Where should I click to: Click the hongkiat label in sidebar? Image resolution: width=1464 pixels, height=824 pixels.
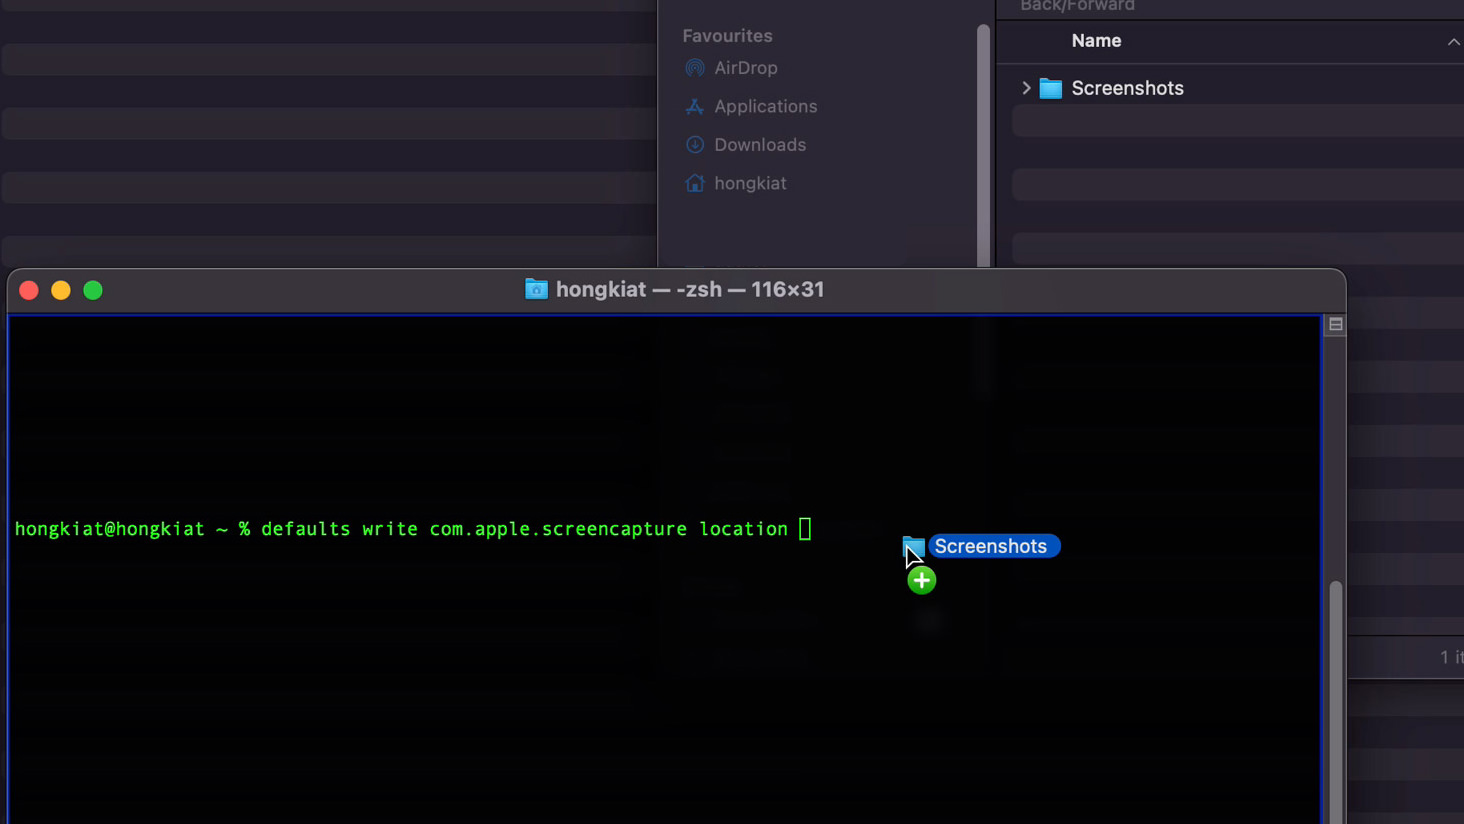750,183
